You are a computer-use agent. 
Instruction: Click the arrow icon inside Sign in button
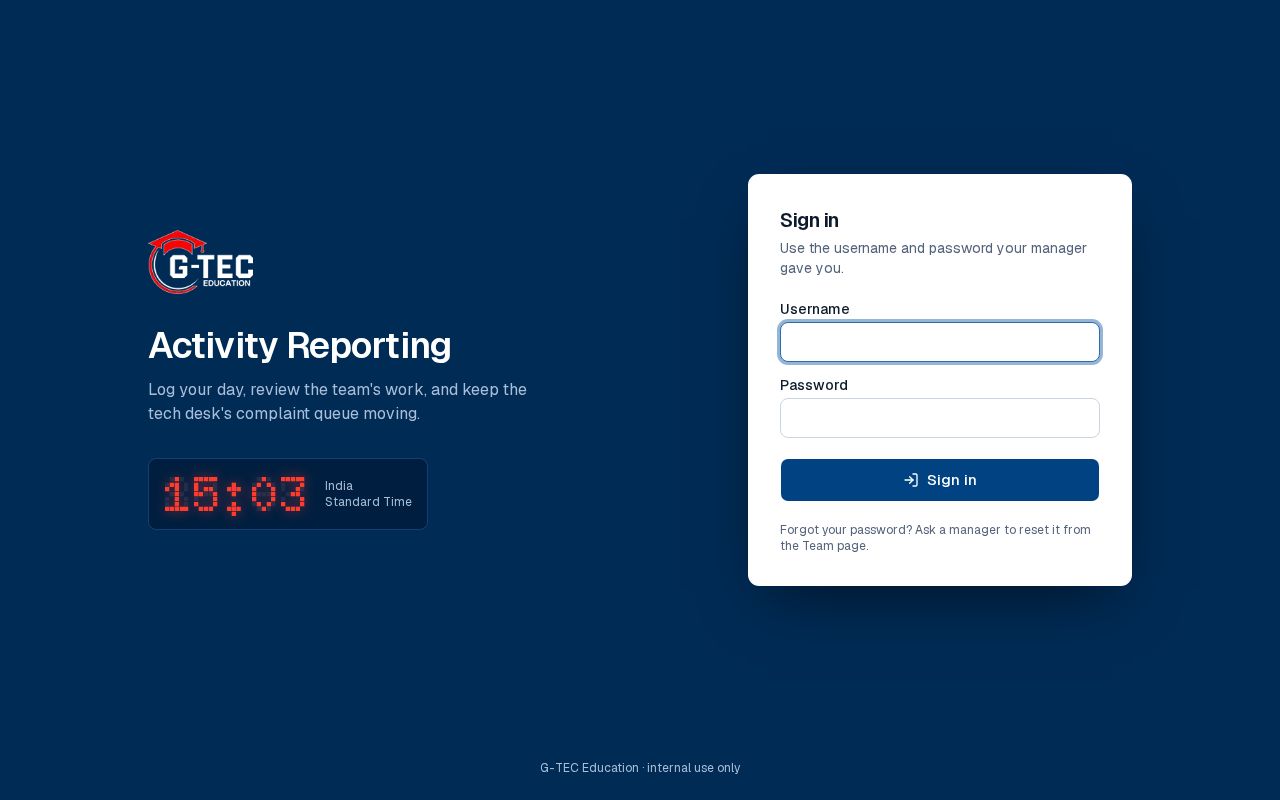coord(911,480)
